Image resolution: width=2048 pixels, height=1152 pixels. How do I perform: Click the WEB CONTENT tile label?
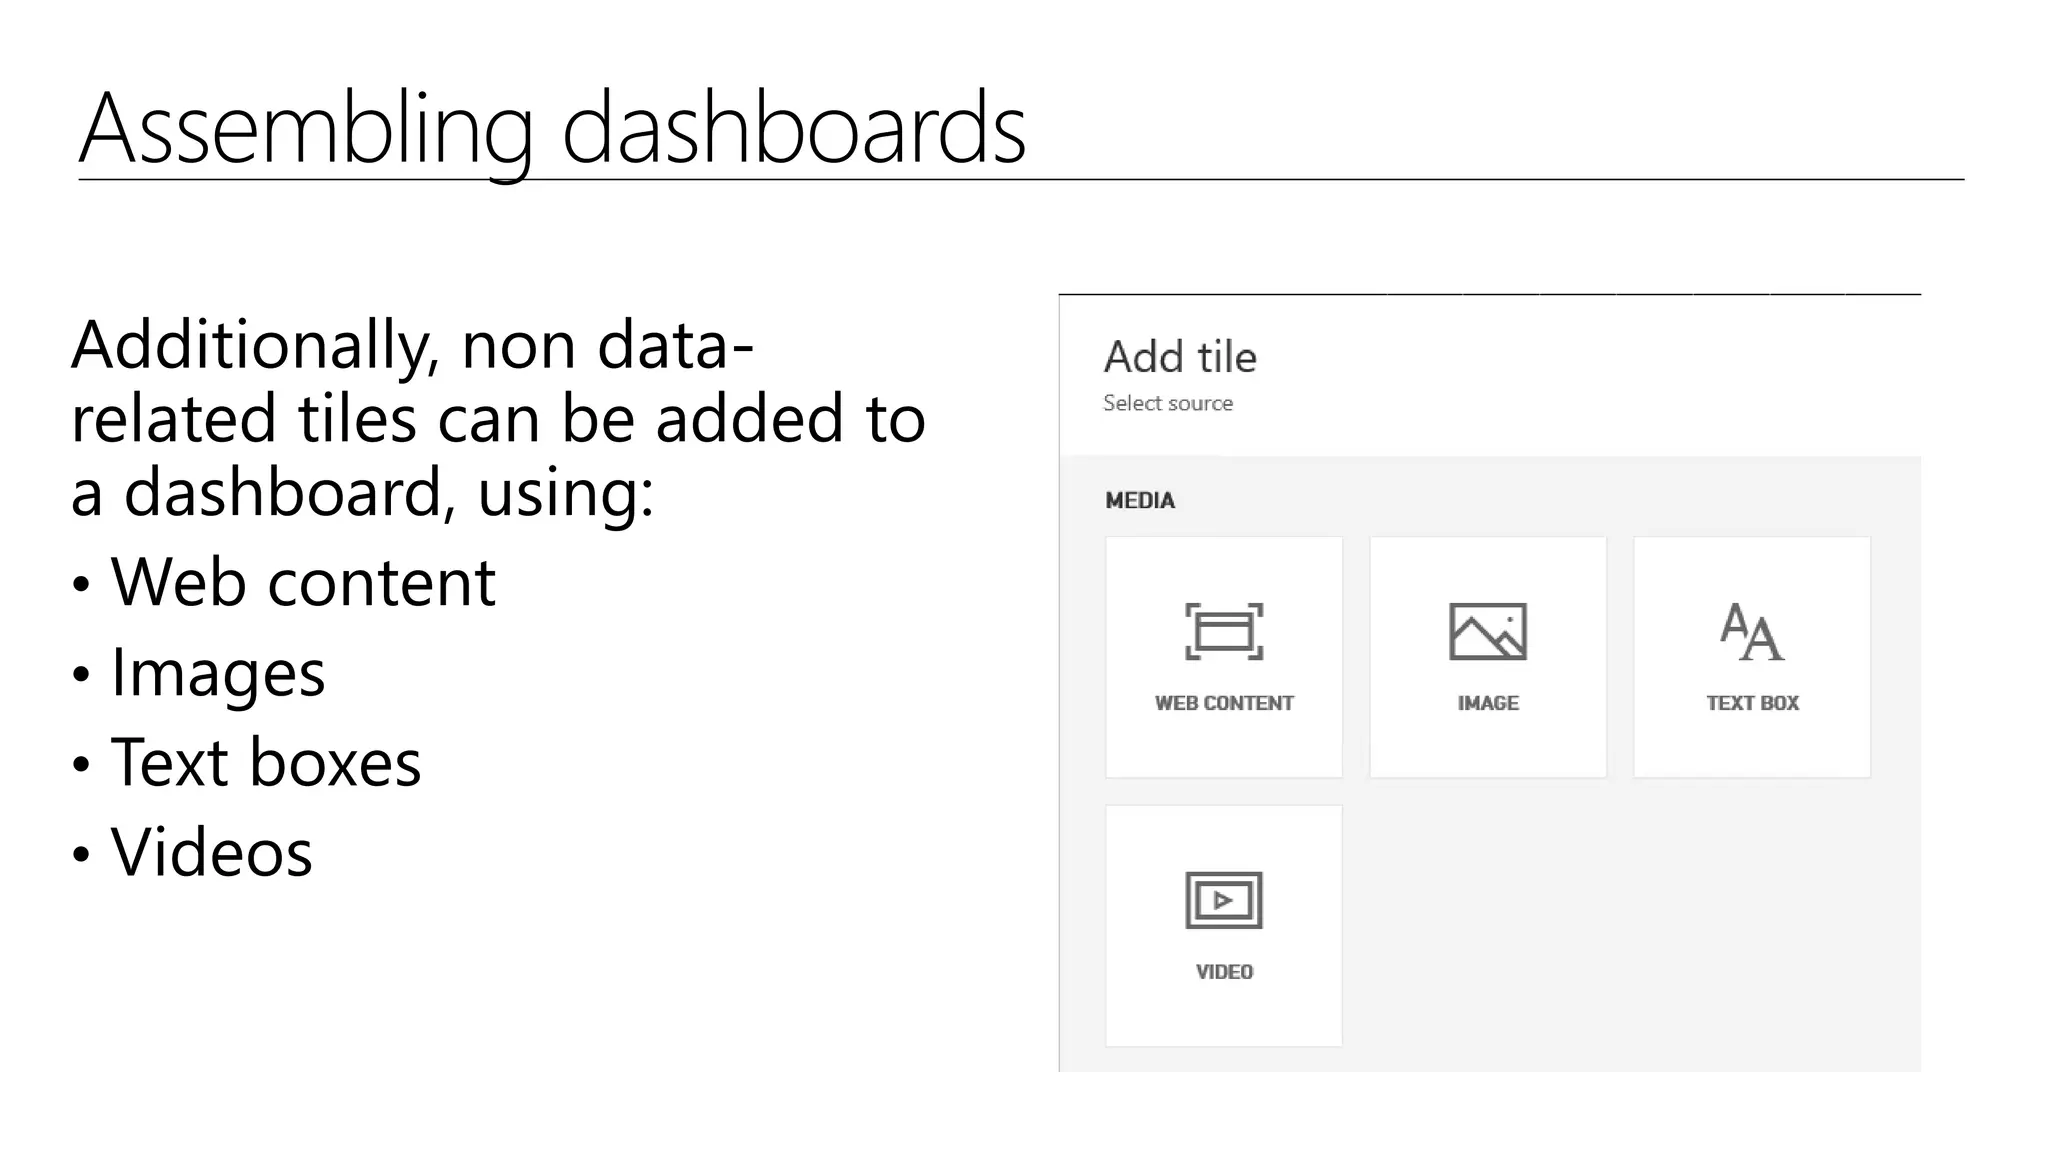point(1224,703)
